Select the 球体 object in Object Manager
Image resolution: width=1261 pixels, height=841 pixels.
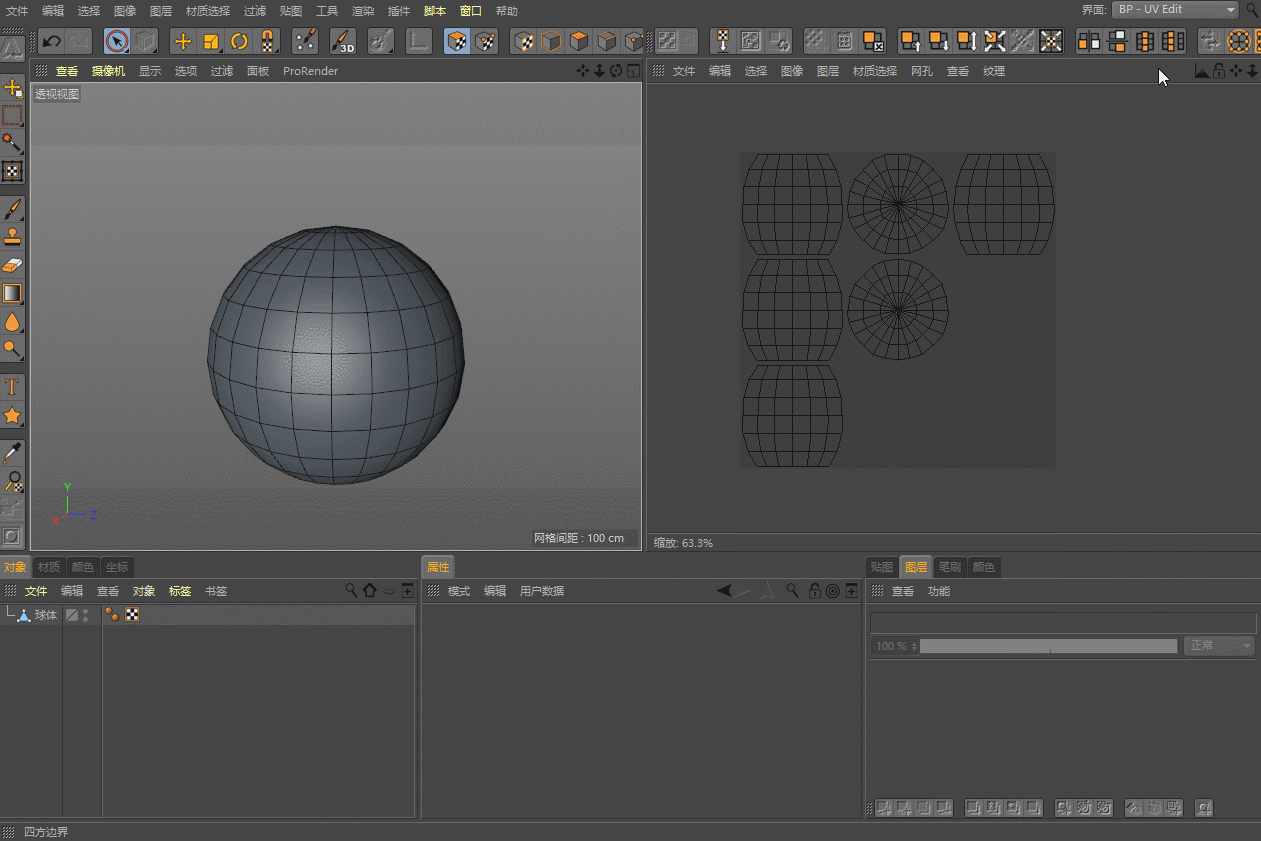(46, 615)
